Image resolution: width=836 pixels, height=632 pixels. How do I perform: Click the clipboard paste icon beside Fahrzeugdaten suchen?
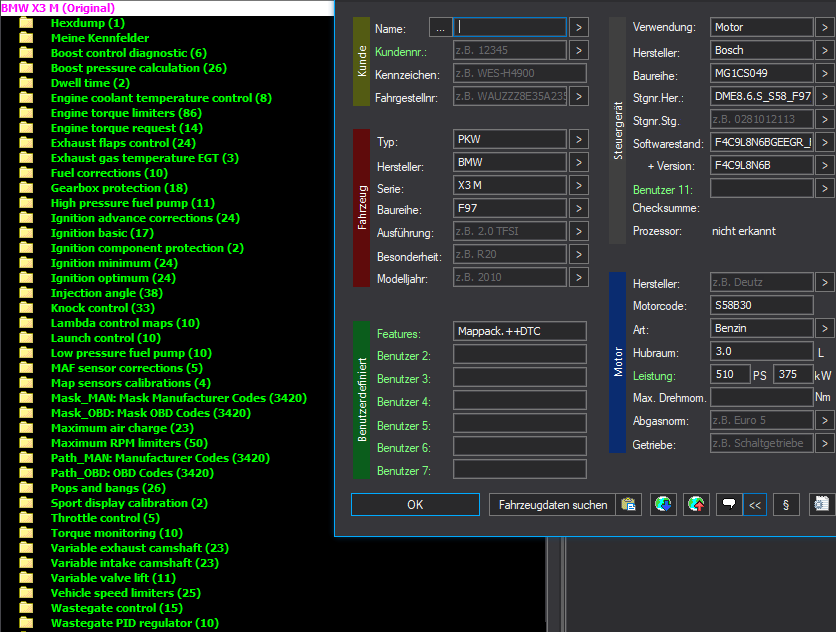click(629, 505)
